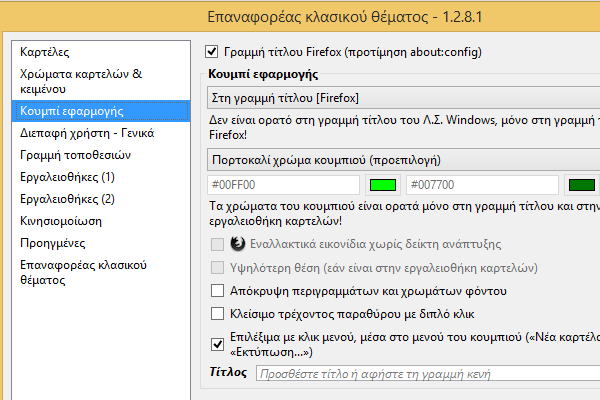Enable Κλείσιμο τρέχοντος παραθύρου με διπλό κλικ

pyautogui.click(x=217, y=314)
